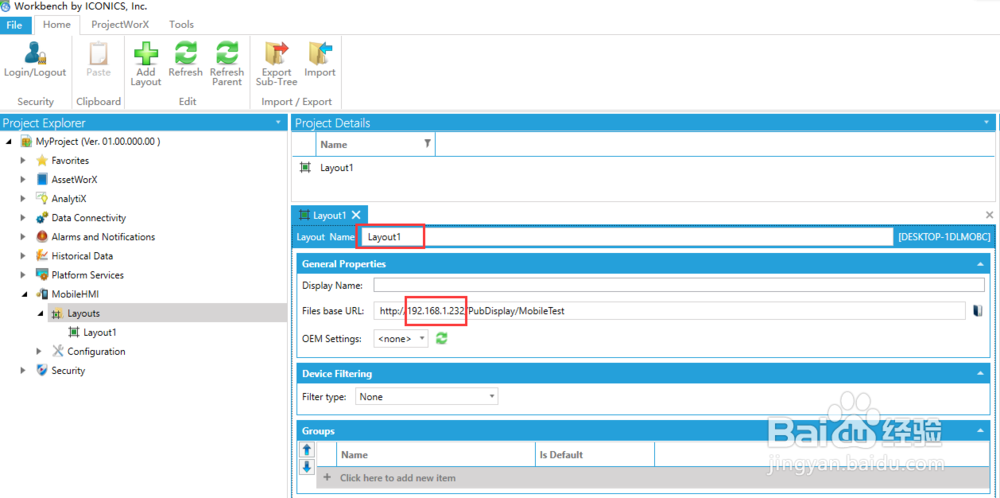This screenshot has width=1000, height=498.
Task: Expand the Platform Services node
Action: point(24,275)
